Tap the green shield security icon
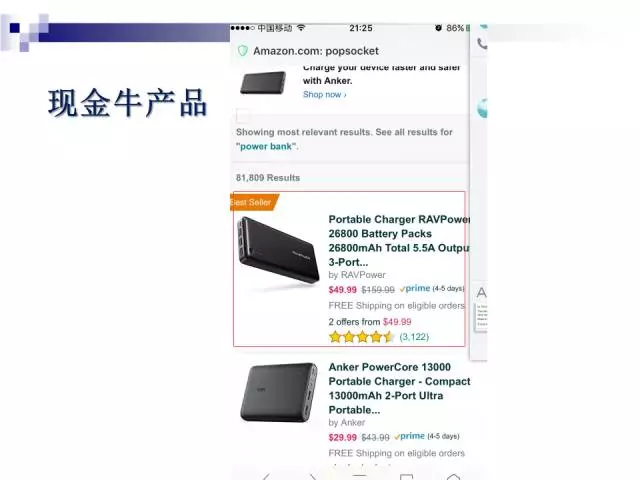The image size is (640, 480). coord(243,51)
